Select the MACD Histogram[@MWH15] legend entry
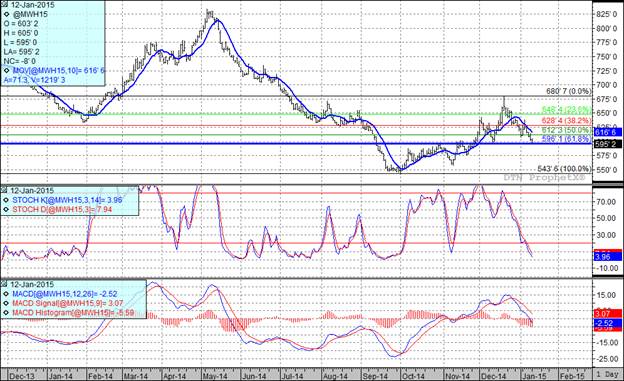Viewport: 624px width, 381px height. point(73,313)
